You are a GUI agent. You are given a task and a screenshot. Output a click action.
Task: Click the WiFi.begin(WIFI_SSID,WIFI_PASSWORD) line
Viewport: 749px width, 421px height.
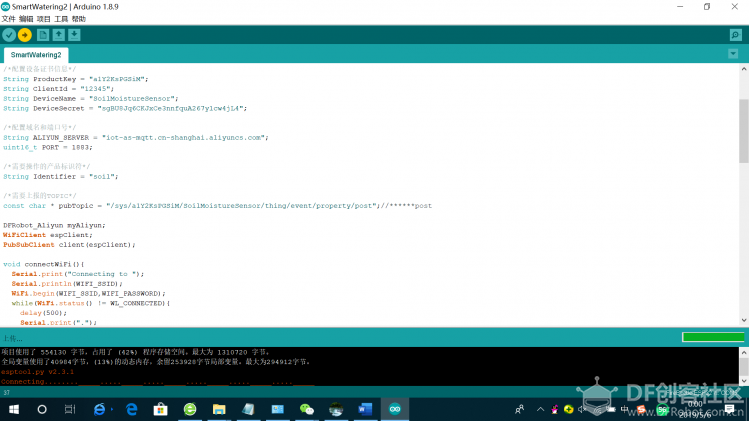click(x=88, y=293)
